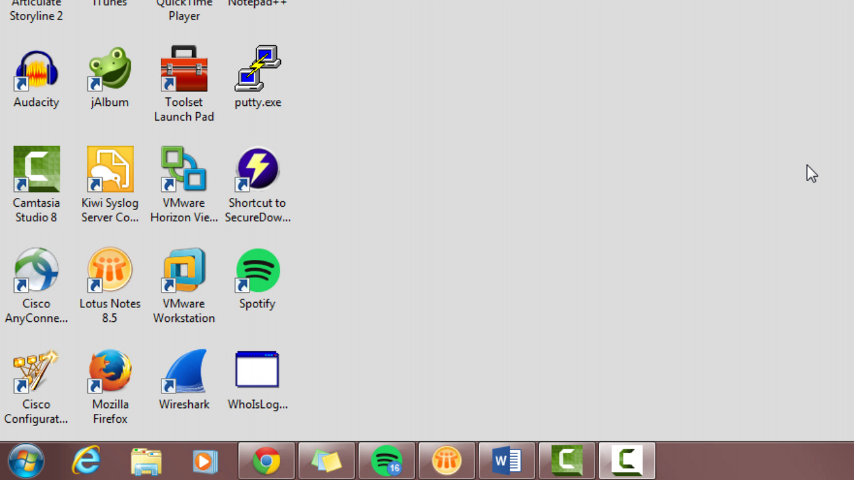Select the Cisco AnyConnect desktop icon
The height and width of the screenshot is (480, 854).
pyautogui.click(x=36, y=272)
